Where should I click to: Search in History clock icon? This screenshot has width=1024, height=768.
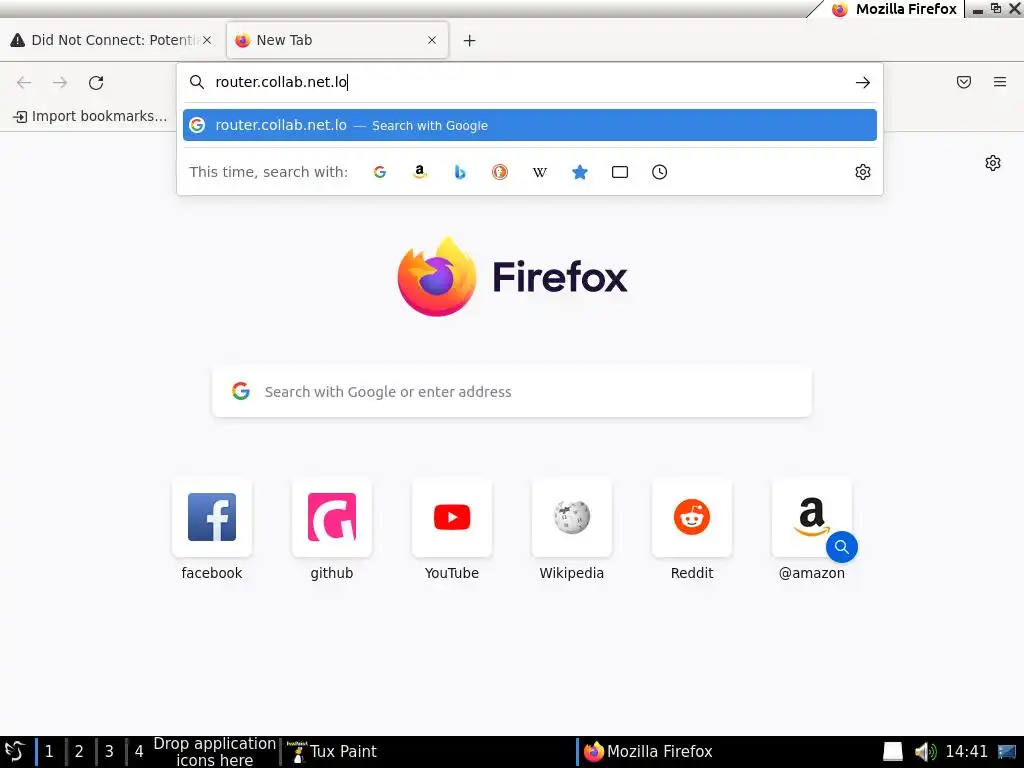click(660, 172)
